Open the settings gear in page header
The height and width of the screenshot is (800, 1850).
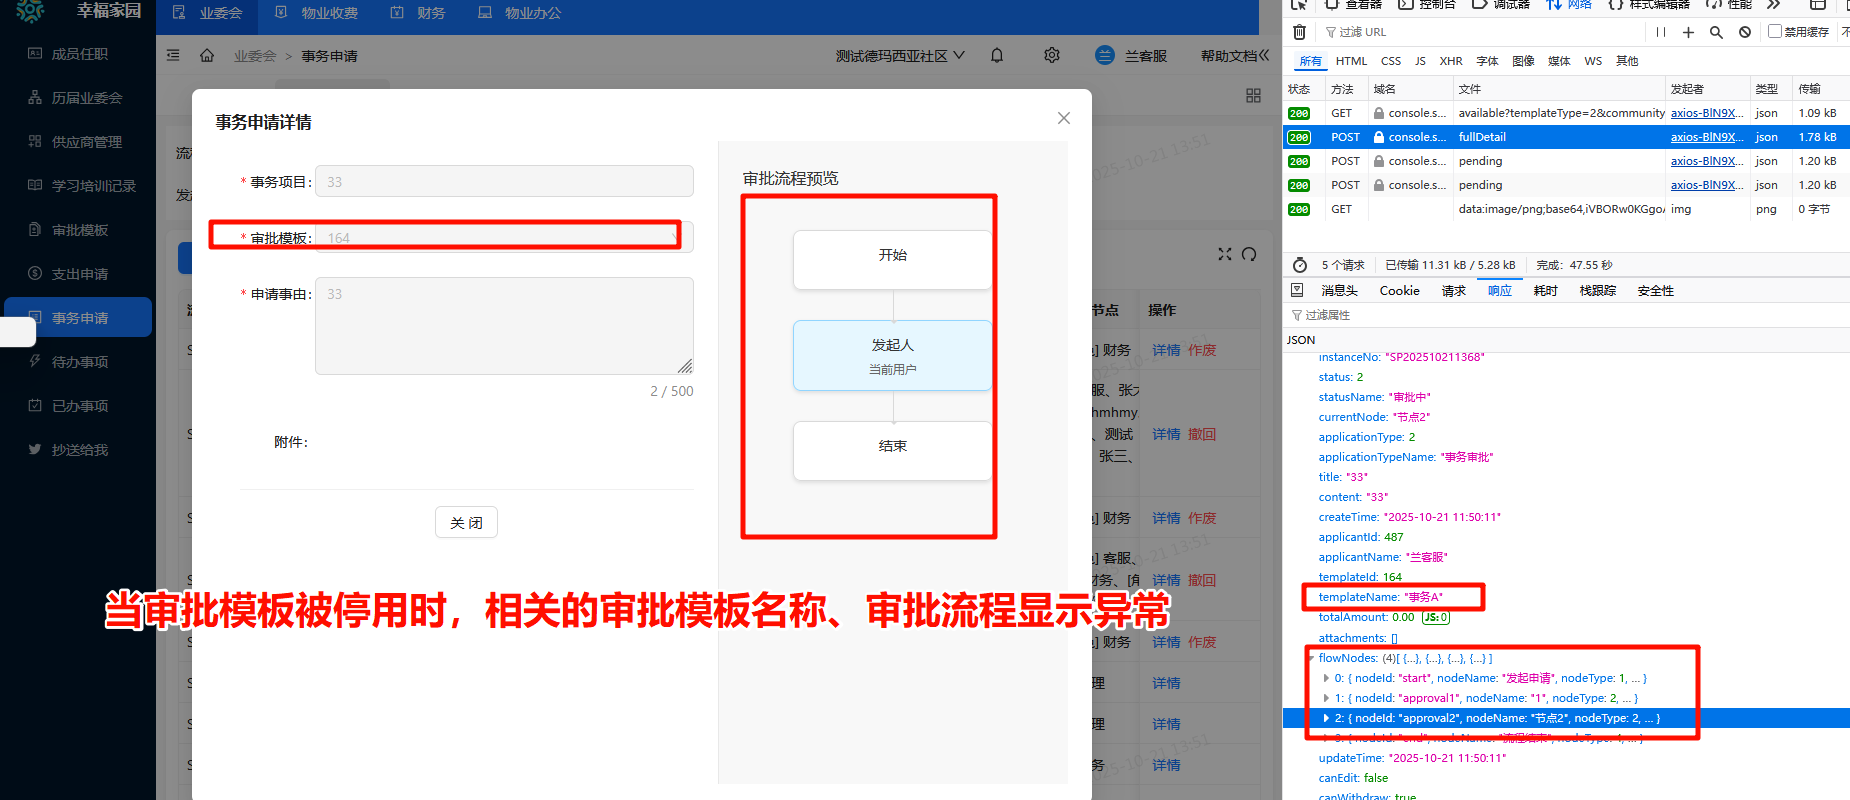pyautogui.click(x=1052, y=55)
